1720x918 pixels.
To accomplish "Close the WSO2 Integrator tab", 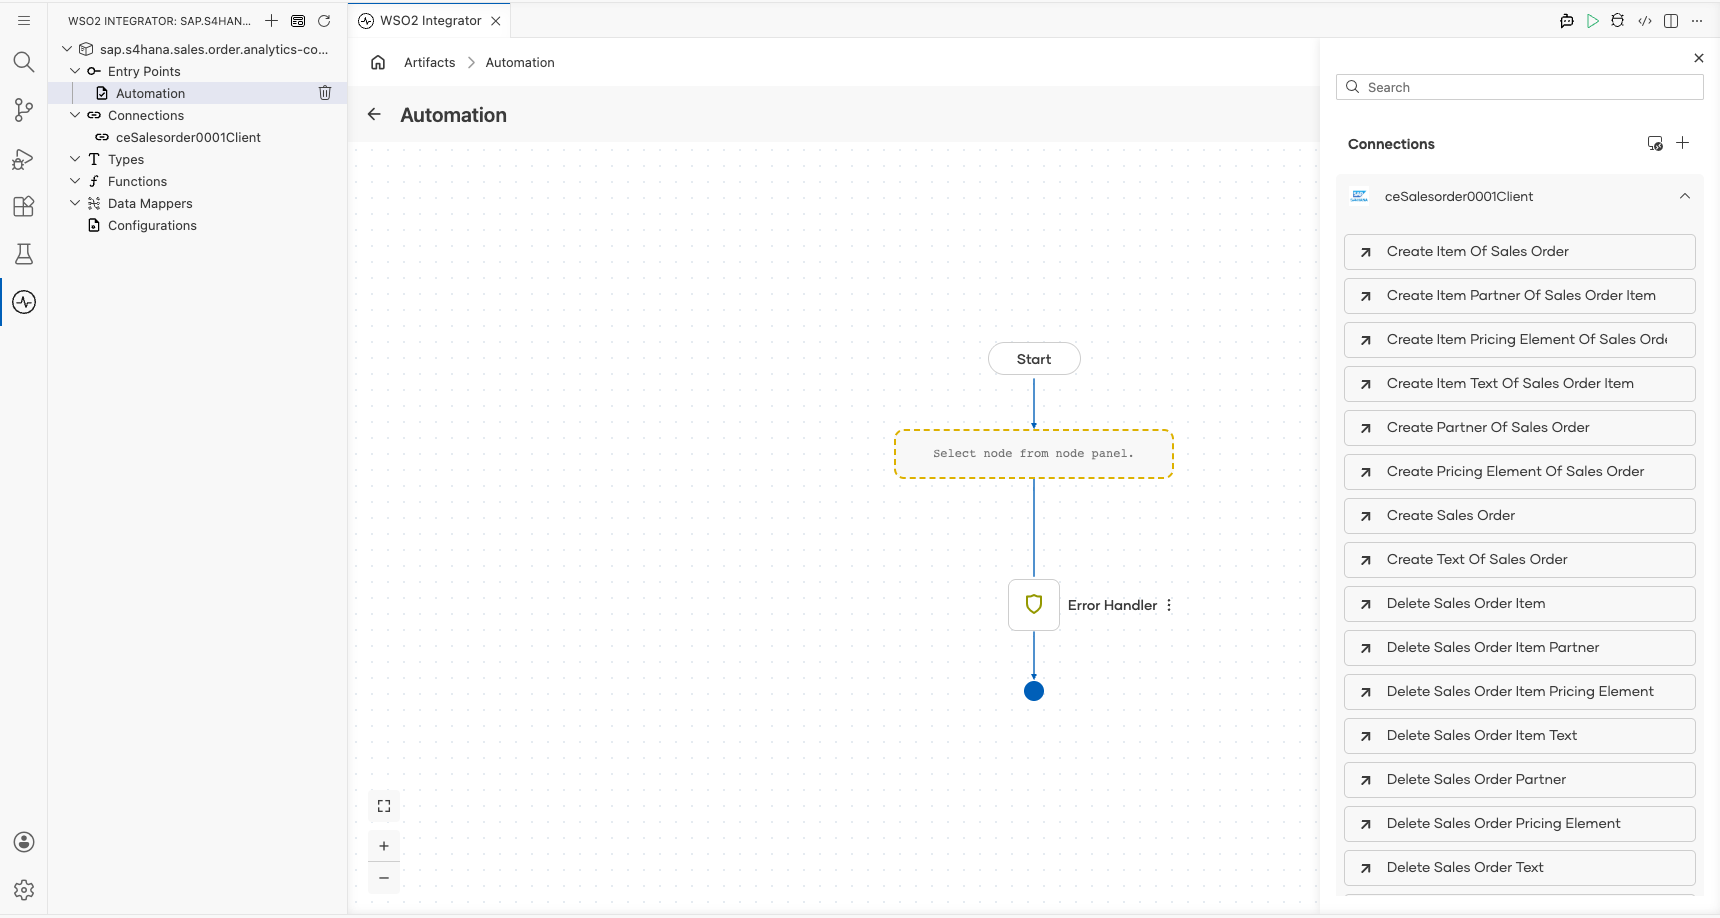I will click(496, 21).
